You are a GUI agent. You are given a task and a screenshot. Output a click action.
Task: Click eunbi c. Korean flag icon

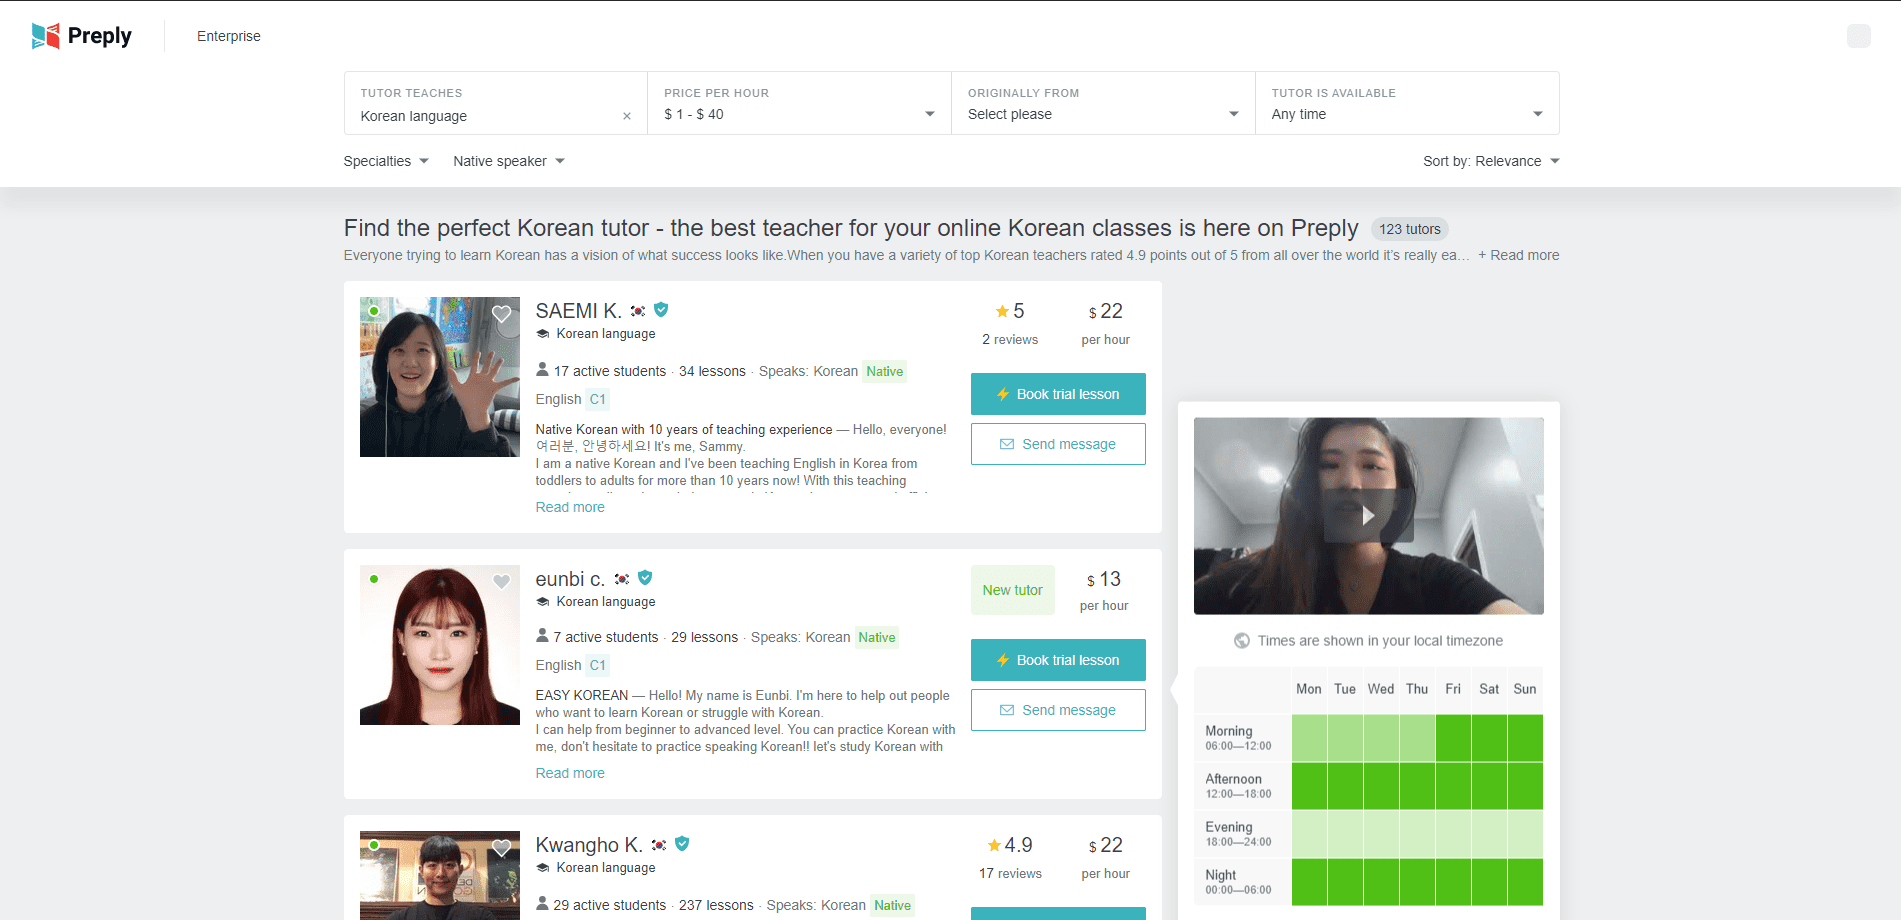pos(622,579)
